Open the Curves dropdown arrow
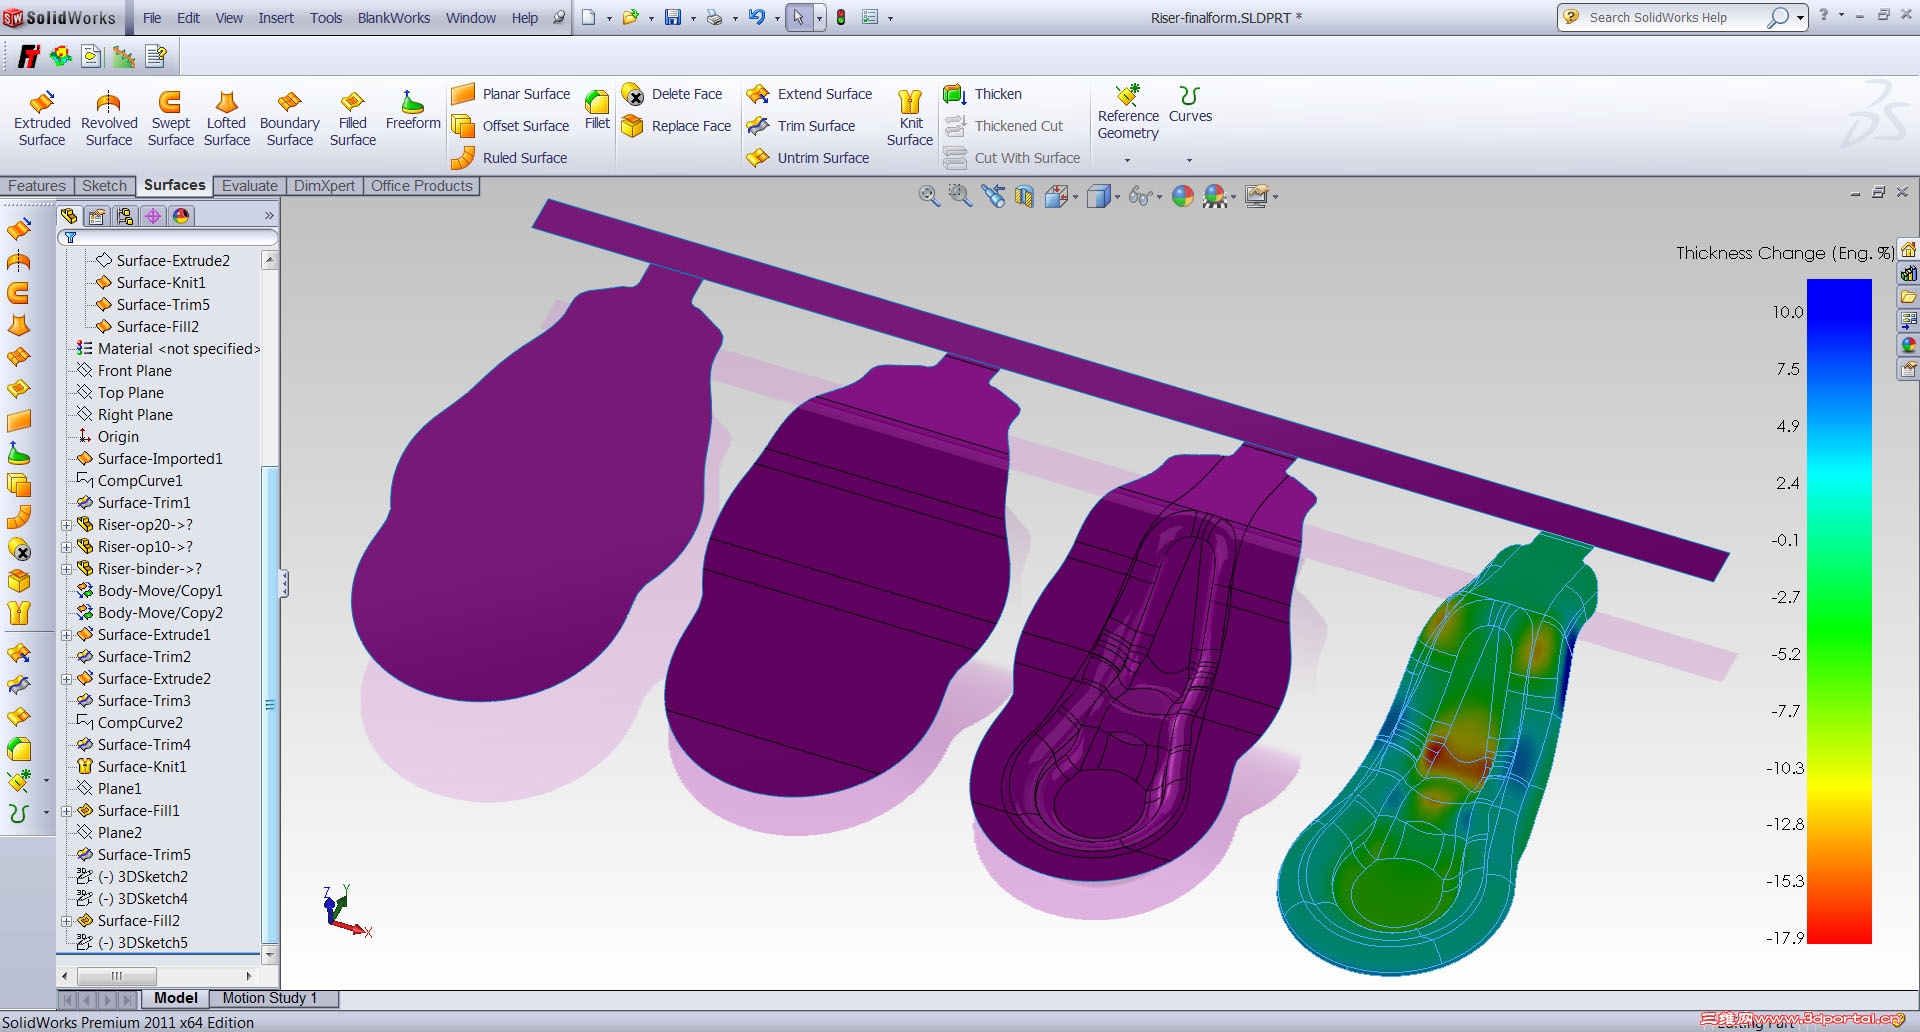This screenshot has height=1032, width=1920. click(1189, 160)
